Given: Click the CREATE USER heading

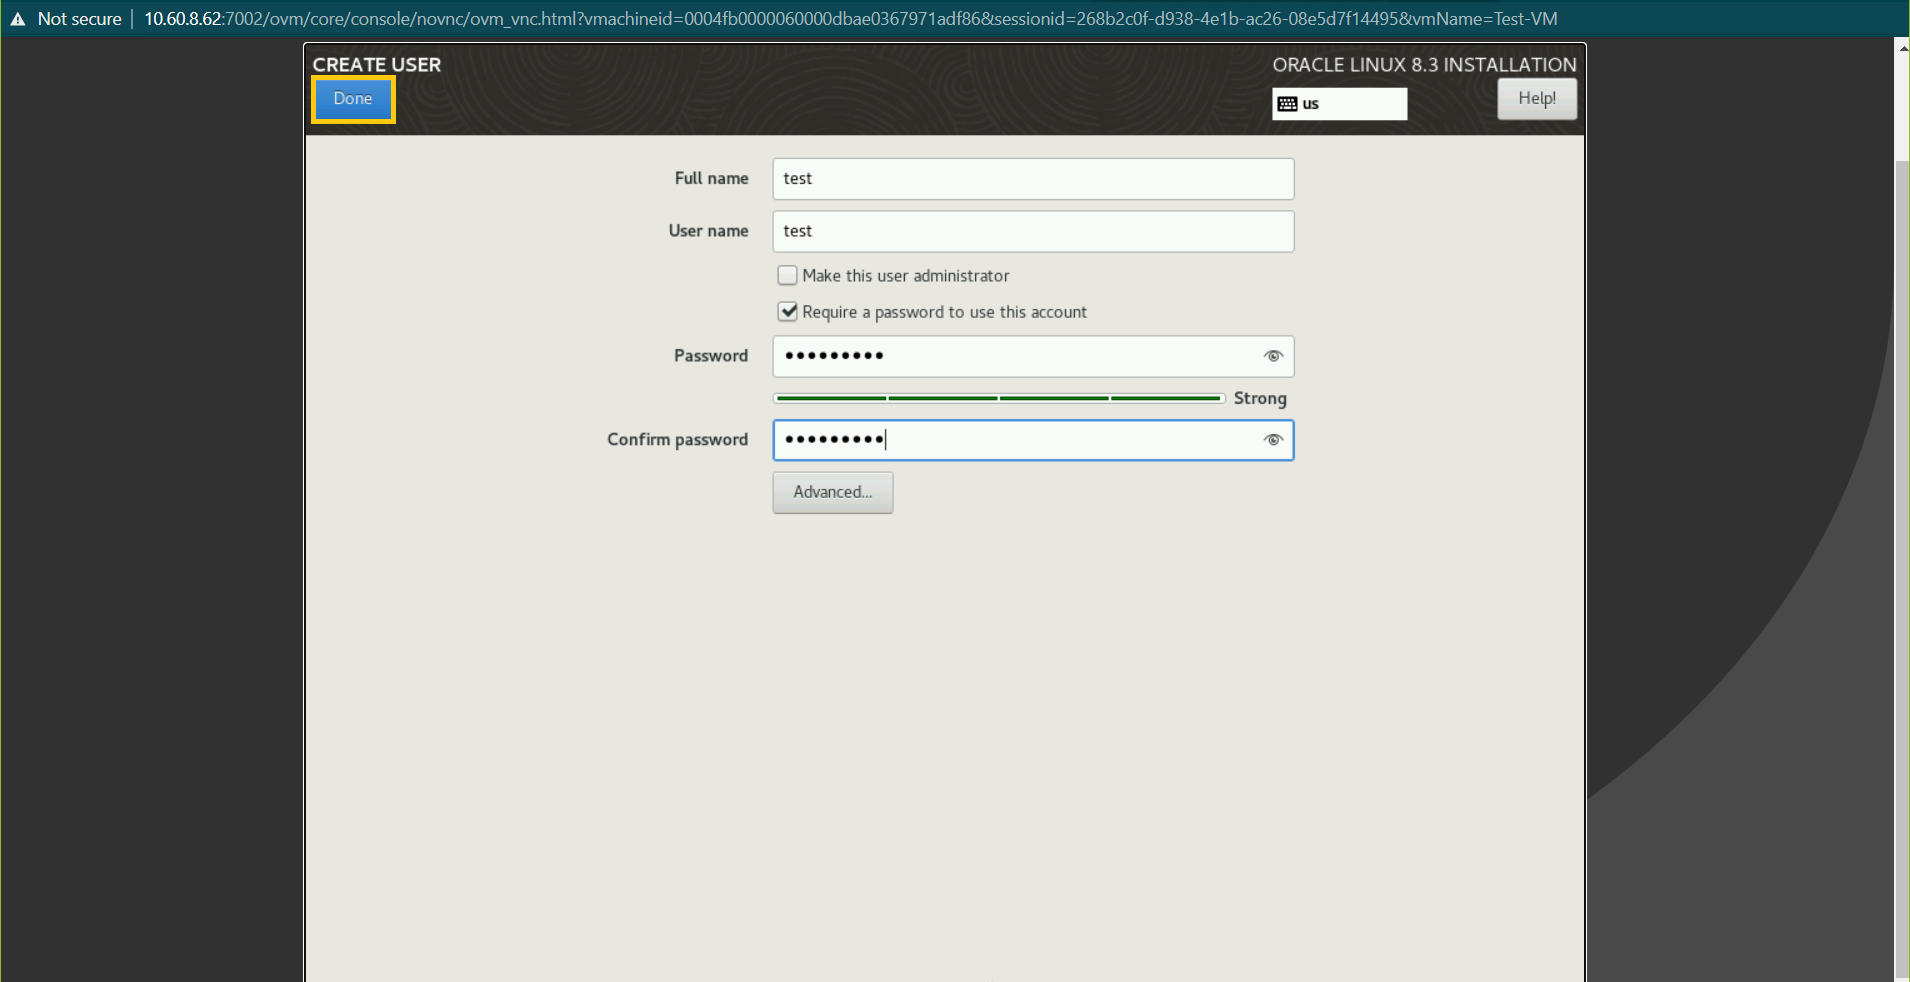Looking at the screenshot, I should (x=377, y=65).
